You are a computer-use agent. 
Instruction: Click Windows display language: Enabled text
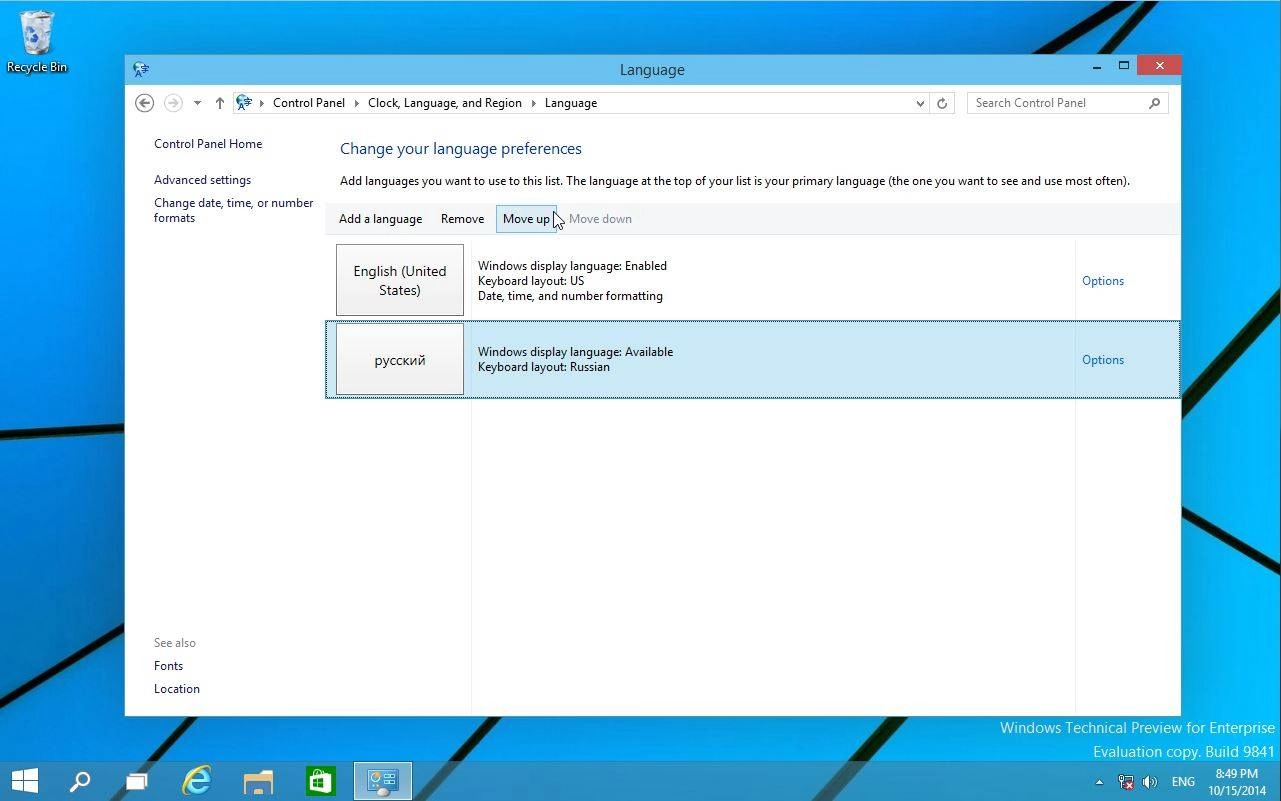pos(572,266)
